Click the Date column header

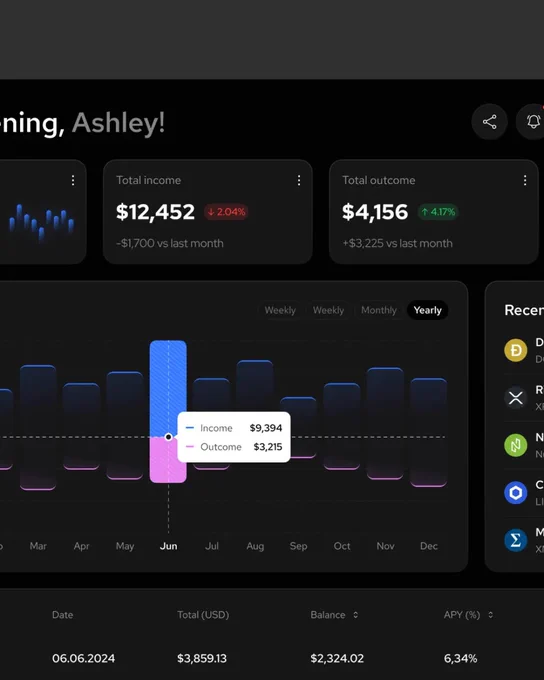pyautogui.click(x=62, y=615)
